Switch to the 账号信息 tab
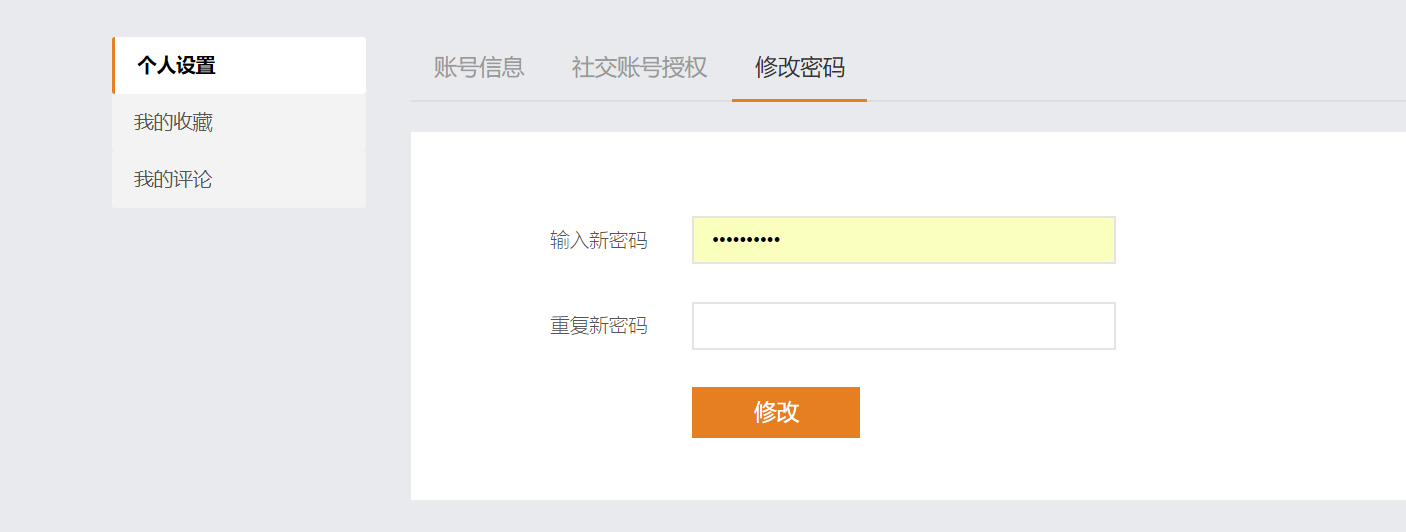Viewport: 1406px width, 532px height. [479, 67]
